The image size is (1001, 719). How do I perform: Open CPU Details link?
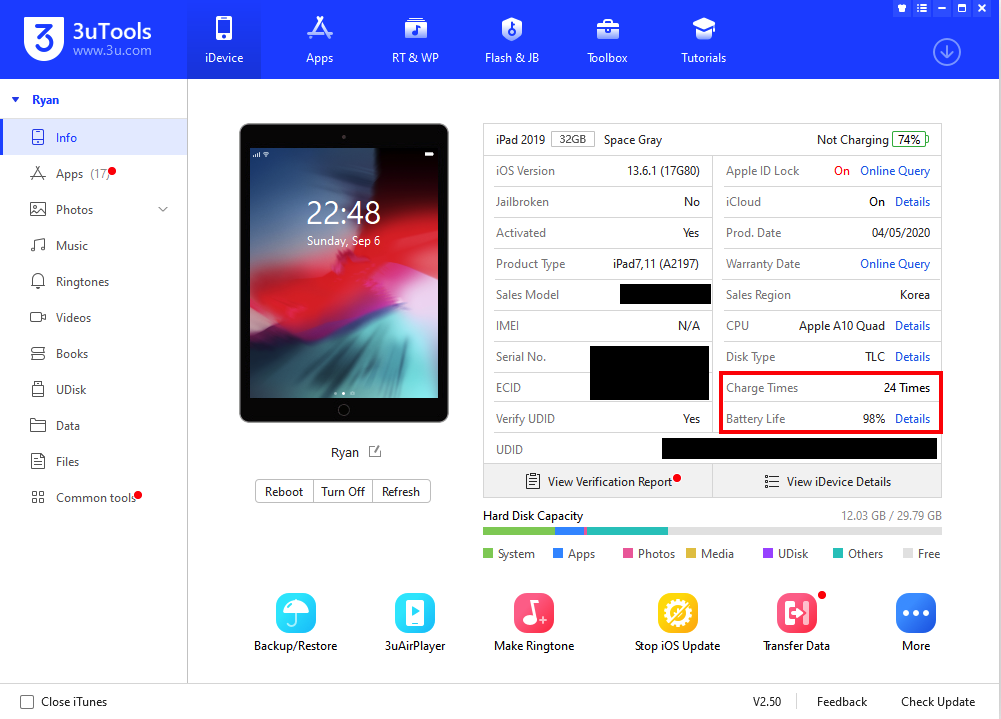click(x=912, y=326)
